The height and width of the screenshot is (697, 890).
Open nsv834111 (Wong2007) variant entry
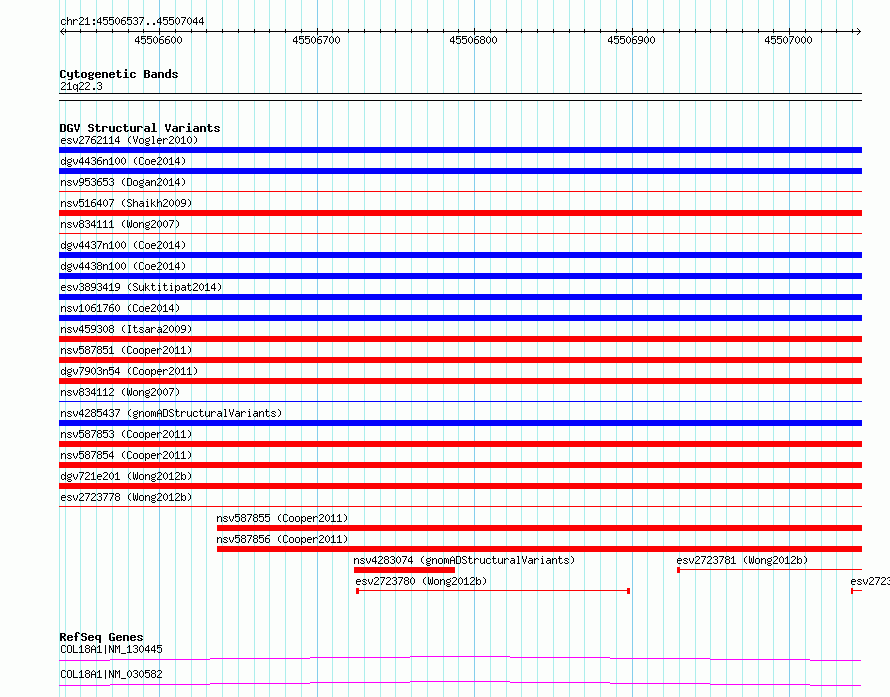click(120, 224)
